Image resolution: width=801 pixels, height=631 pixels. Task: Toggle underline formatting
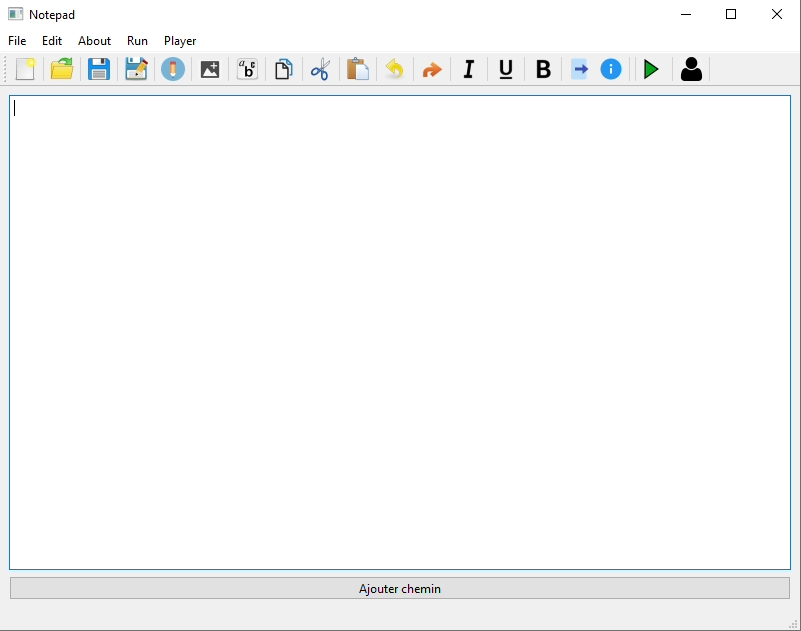[x=506, y=69]
